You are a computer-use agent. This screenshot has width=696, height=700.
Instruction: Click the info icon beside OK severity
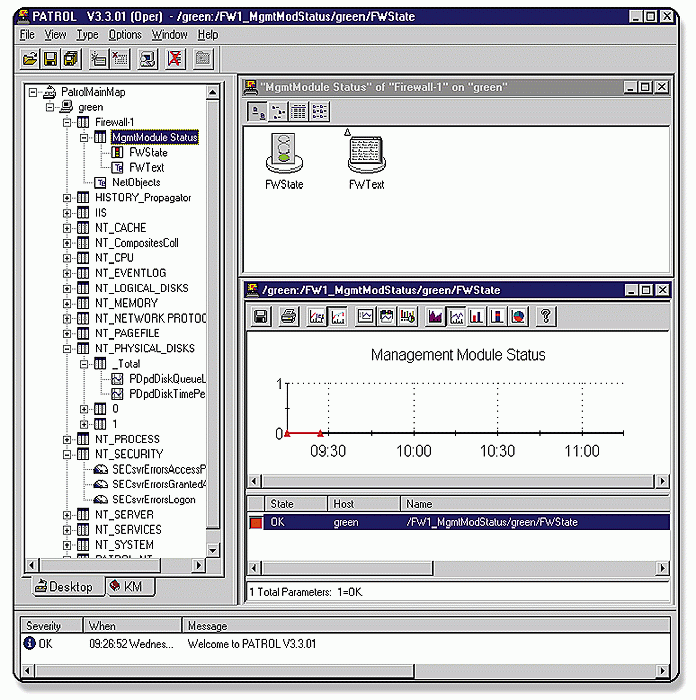[29, 643]
